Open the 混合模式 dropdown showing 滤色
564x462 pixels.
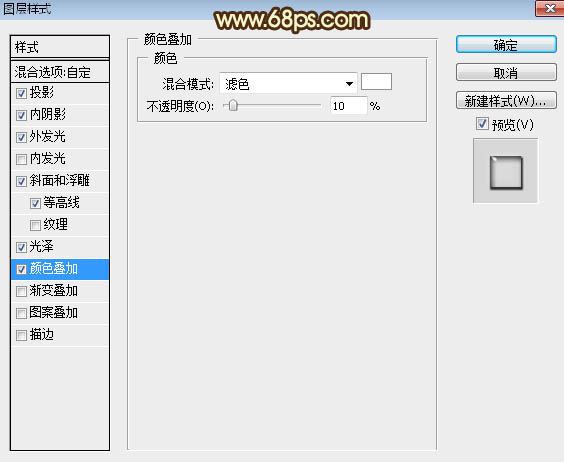pos(288,84)
